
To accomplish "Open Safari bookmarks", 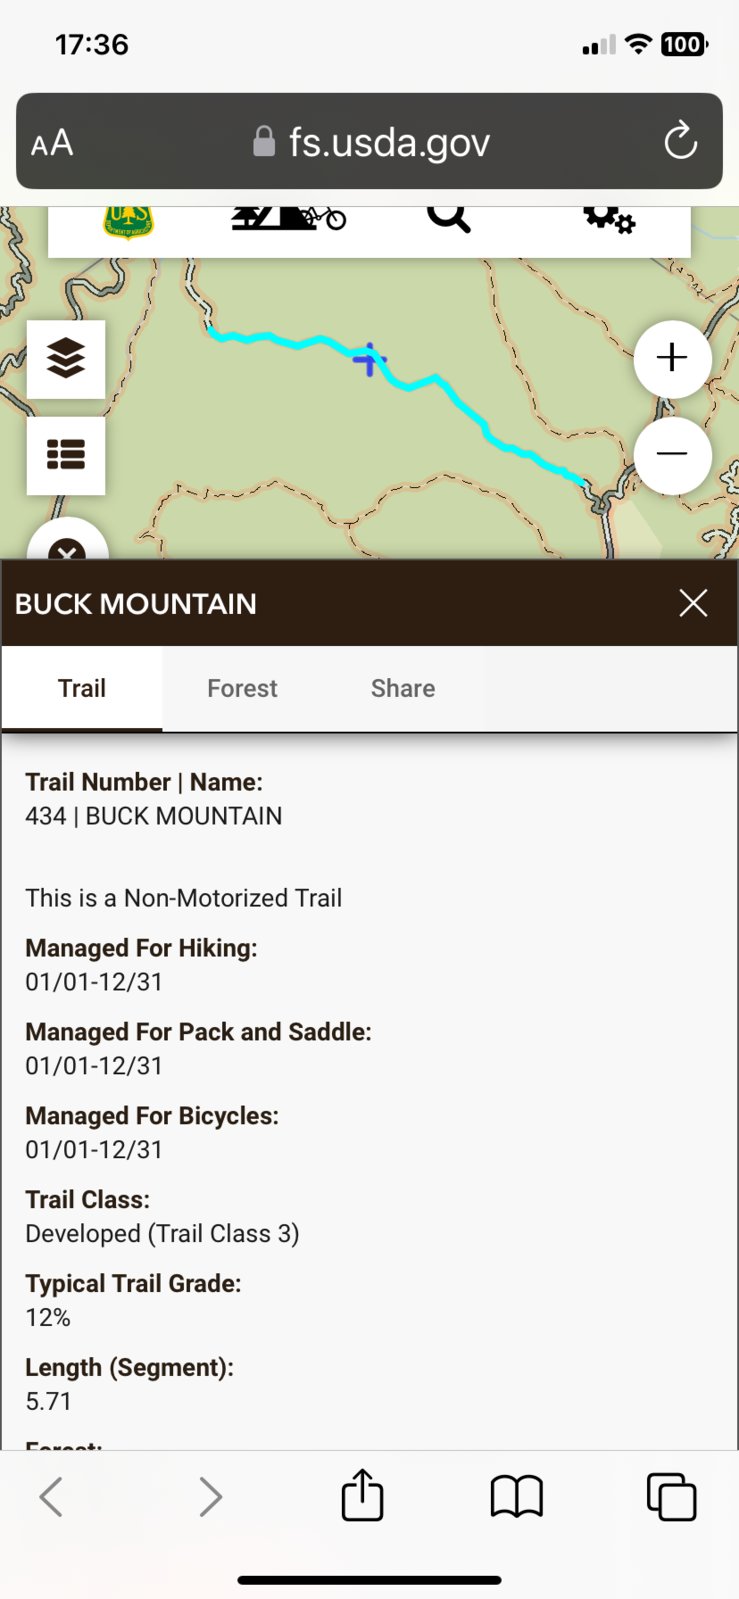I will pos(517,1497).
